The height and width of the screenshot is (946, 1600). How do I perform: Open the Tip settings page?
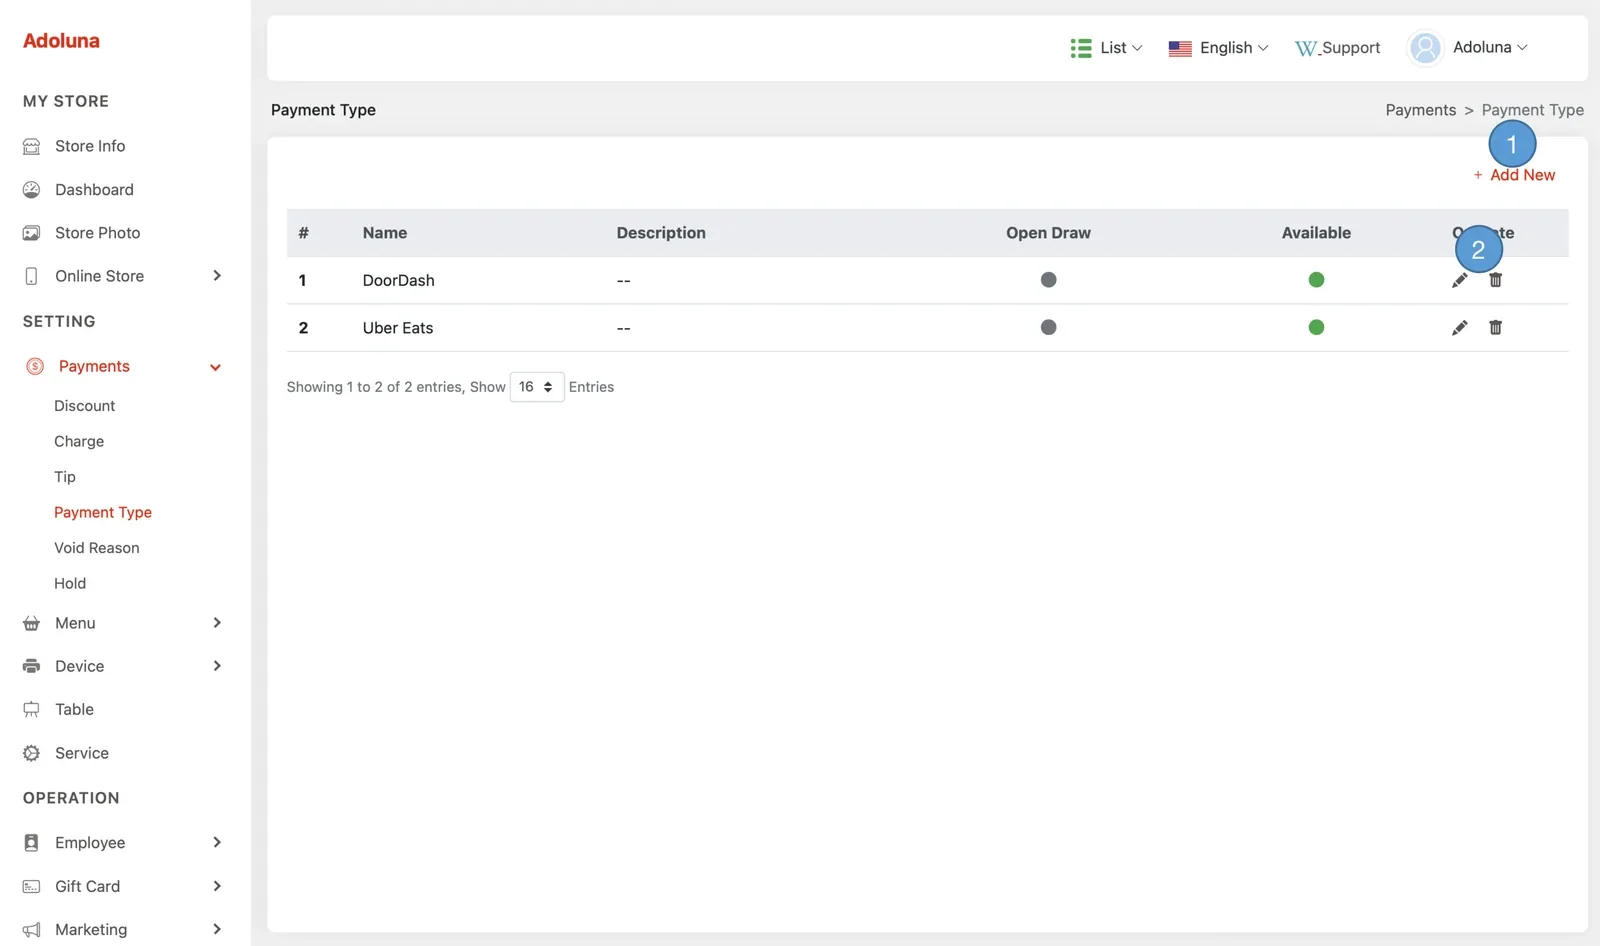[x=65, y=477]
